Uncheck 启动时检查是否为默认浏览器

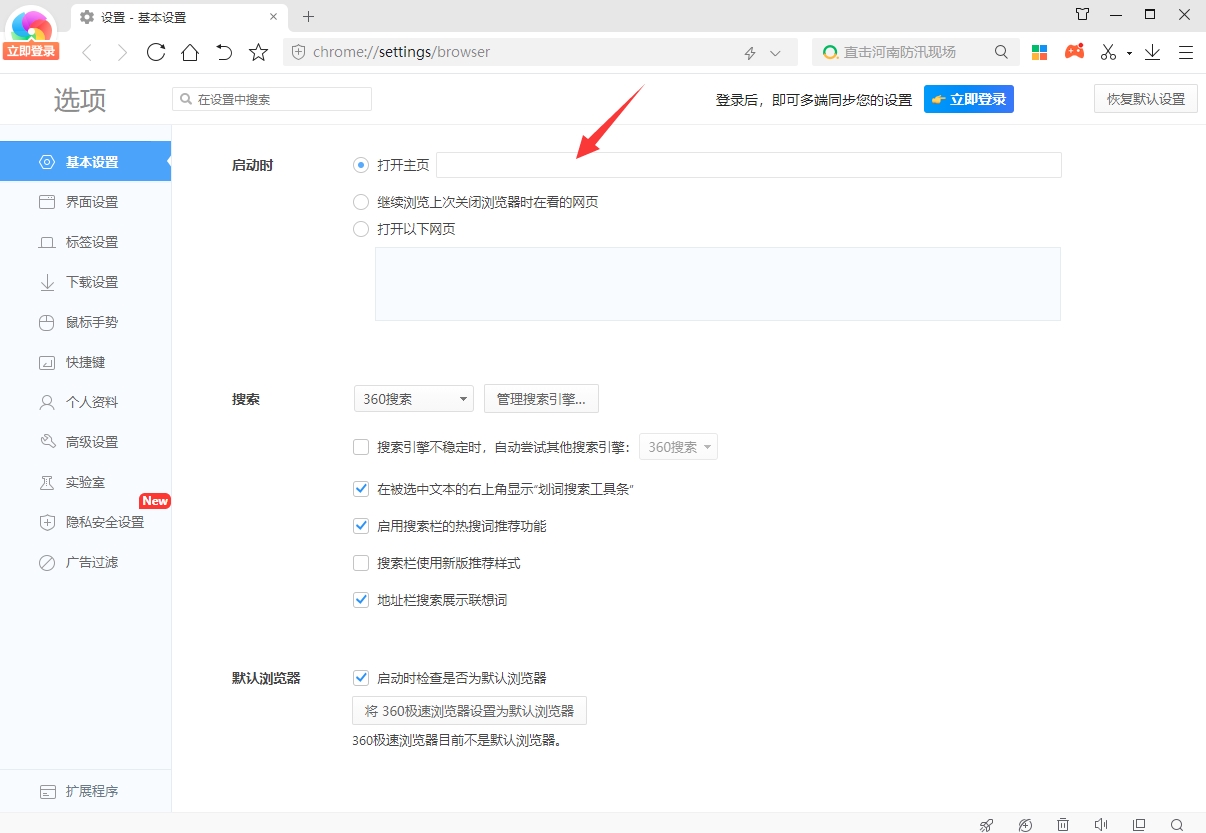tap(361, 678)
